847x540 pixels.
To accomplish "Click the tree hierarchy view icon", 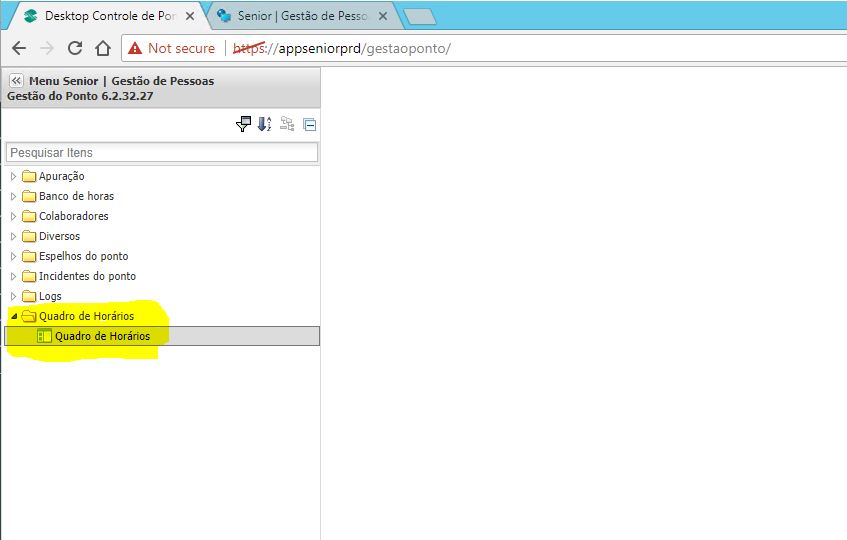I will (287, 124).
